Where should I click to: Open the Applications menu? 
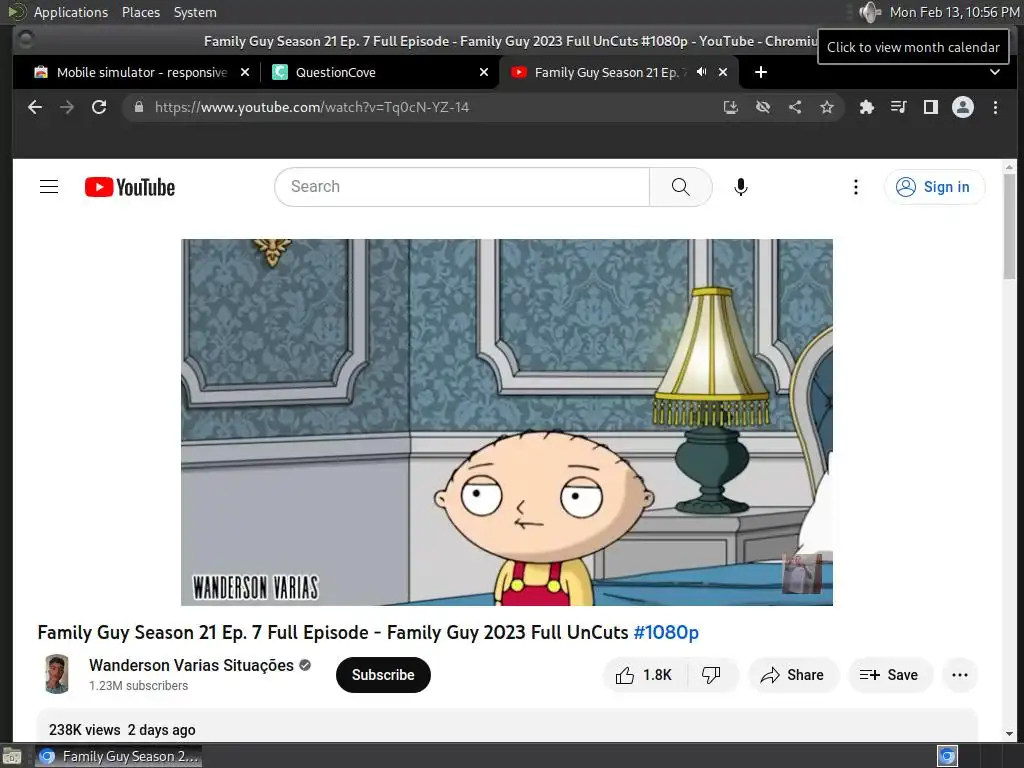71,12
